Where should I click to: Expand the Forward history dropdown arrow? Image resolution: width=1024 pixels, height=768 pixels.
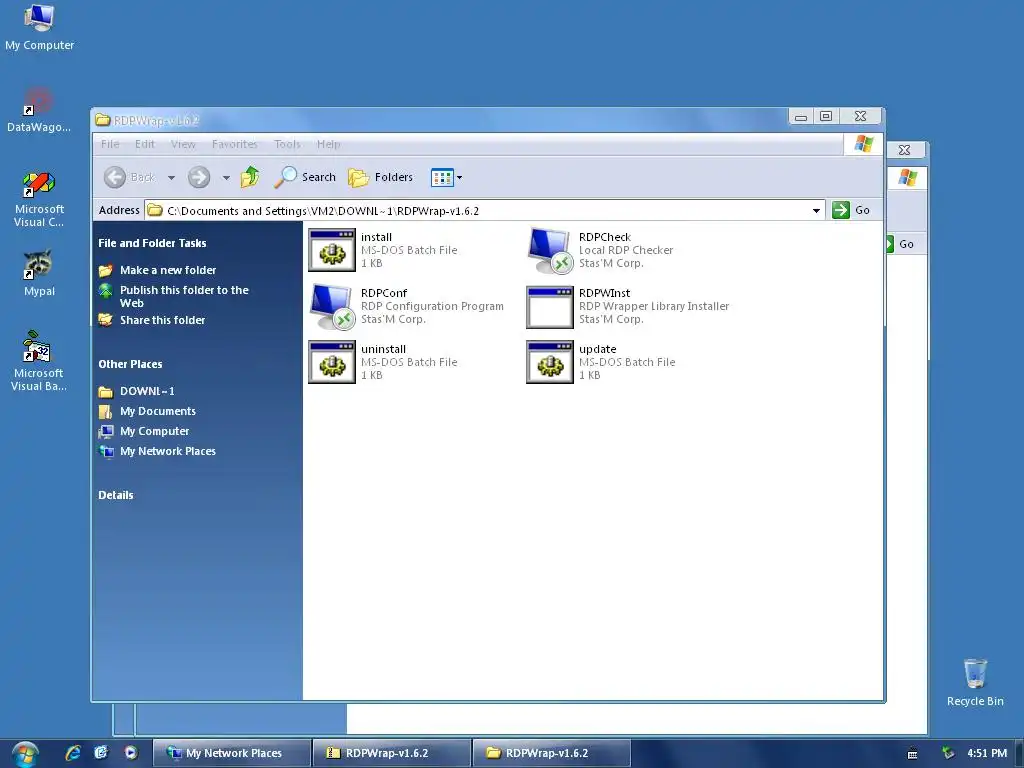pyautogui.click(x=226, y=178)
